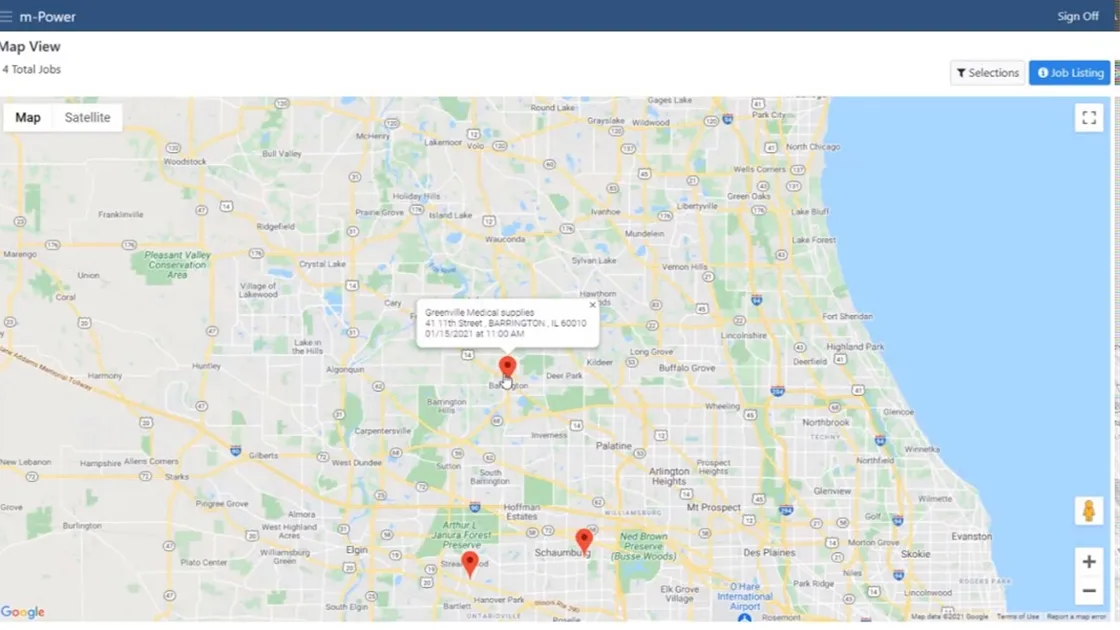This screenshot has width=1120, height=630.
Task: Close the Greenville Medical supplies info popup
Action: (592, 305)
